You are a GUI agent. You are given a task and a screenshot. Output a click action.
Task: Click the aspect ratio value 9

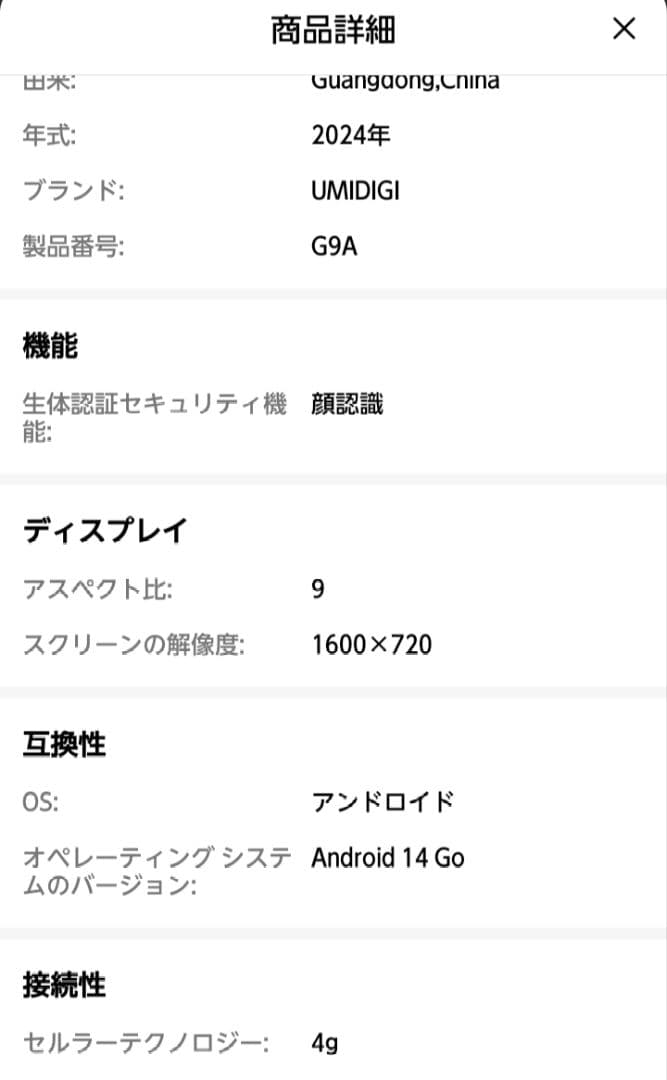pyautogui.click(x=316, y=590)
